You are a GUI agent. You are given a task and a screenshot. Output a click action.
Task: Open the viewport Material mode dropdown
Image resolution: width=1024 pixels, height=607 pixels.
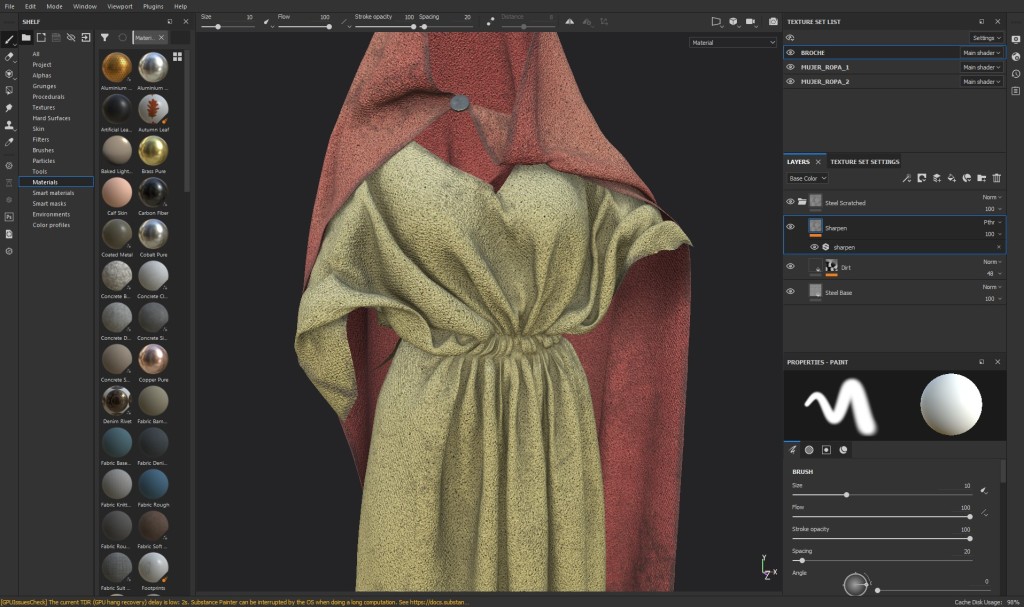point(732,43)
